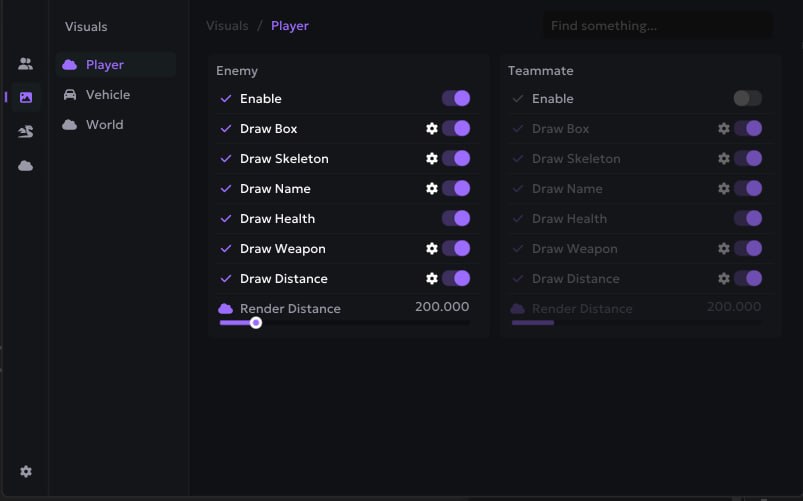Select the image visuals icon in sidebar
Viewport: 803px width, 501px height.
pyautogui.click(x=26, y=97)
